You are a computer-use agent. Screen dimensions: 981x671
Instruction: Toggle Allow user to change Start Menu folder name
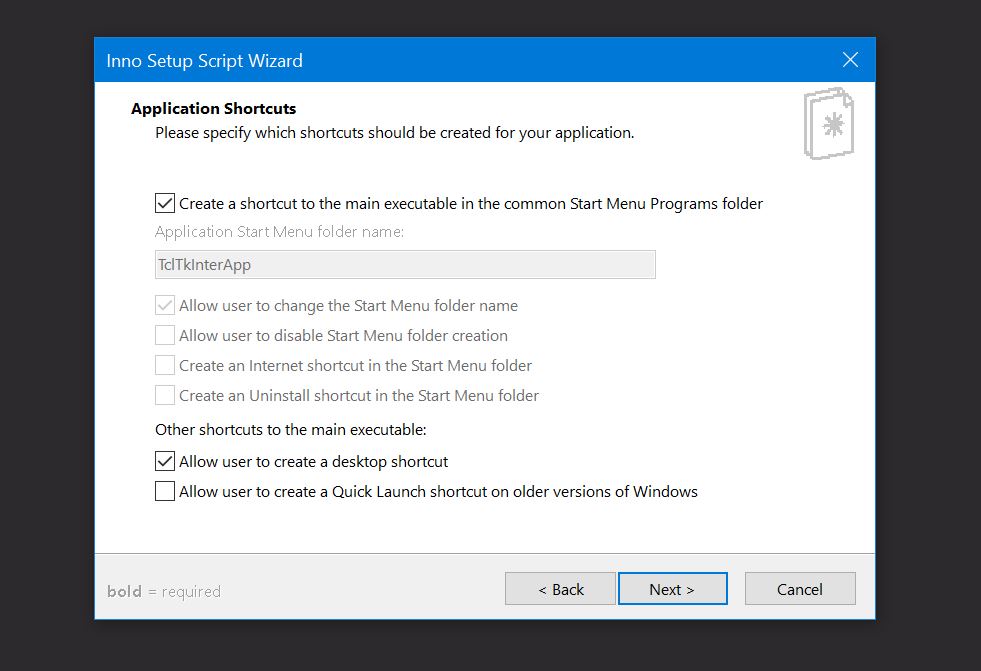pos(165,306)
